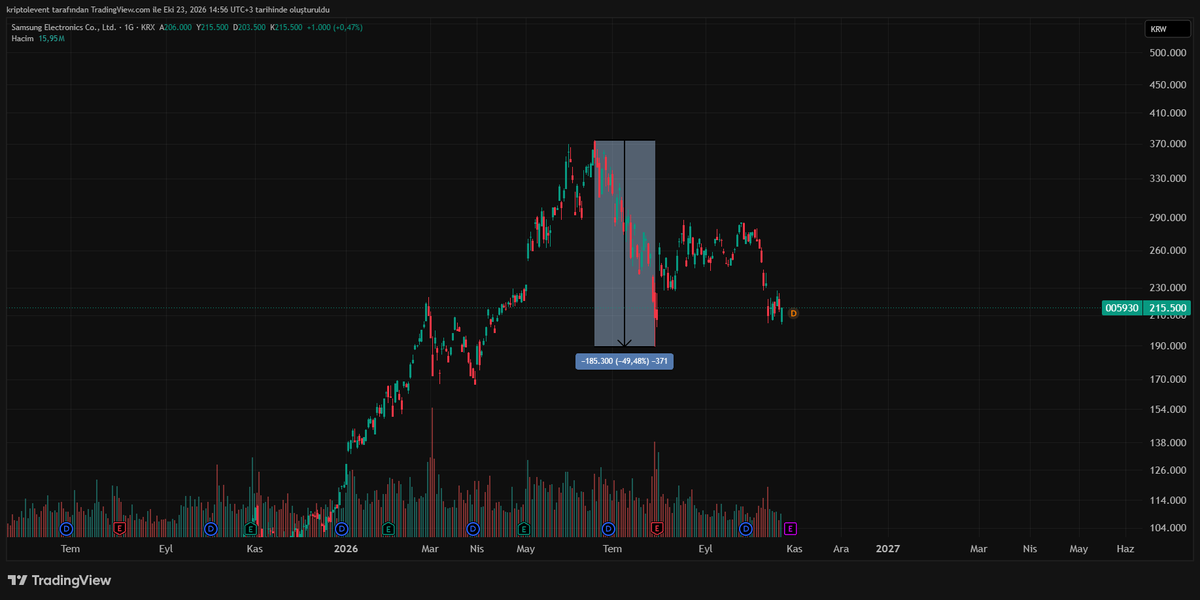1200x600 pixels.
Task: Click the 2026 year label on time axis
Action: tap(346, 549)
